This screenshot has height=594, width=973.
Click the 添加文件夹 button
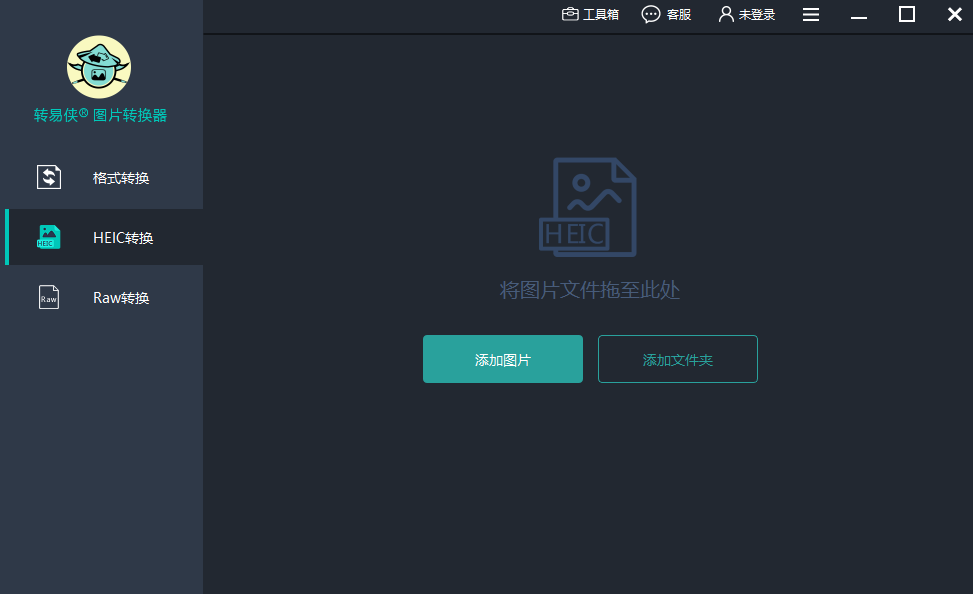[678, 359]
